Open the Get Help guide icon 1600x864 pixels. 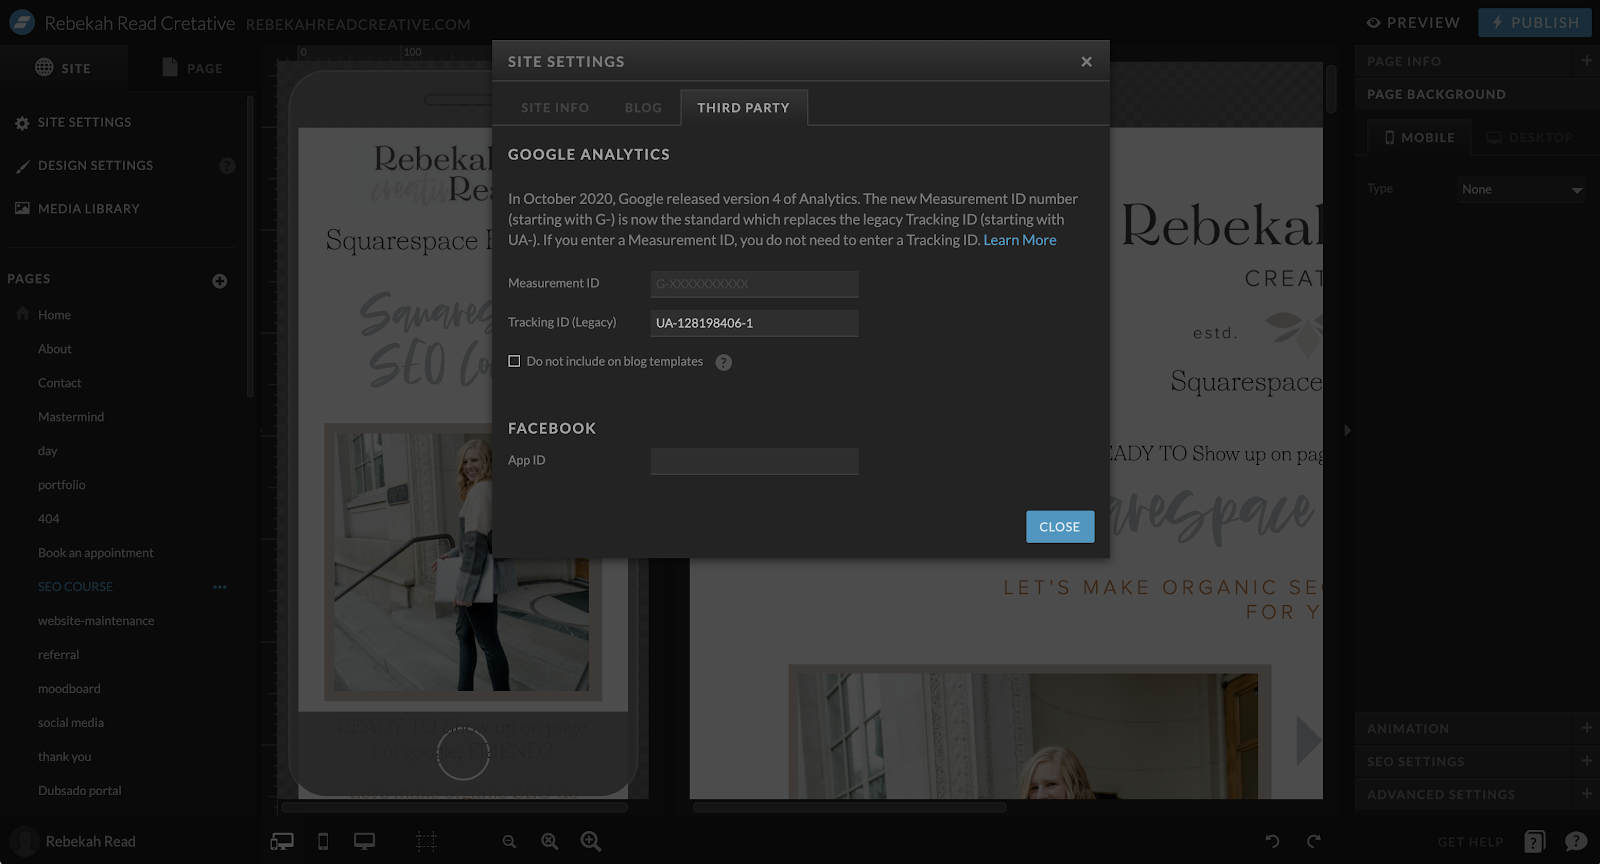pos(1535,842)
